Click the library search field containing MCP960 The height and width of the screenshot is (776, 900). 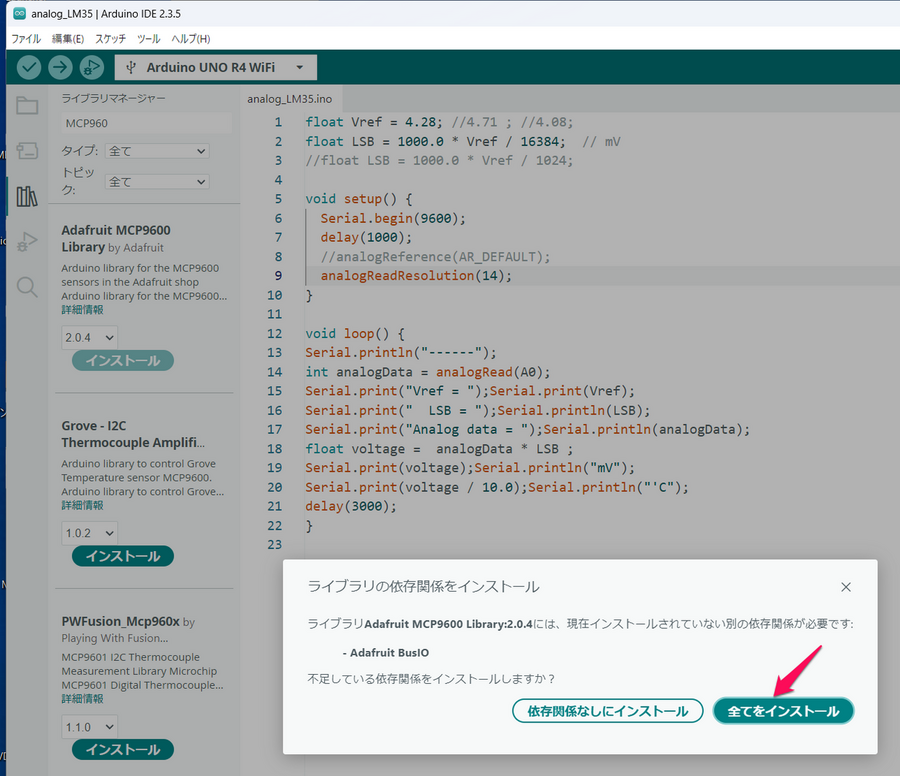[x=146, y=123]
